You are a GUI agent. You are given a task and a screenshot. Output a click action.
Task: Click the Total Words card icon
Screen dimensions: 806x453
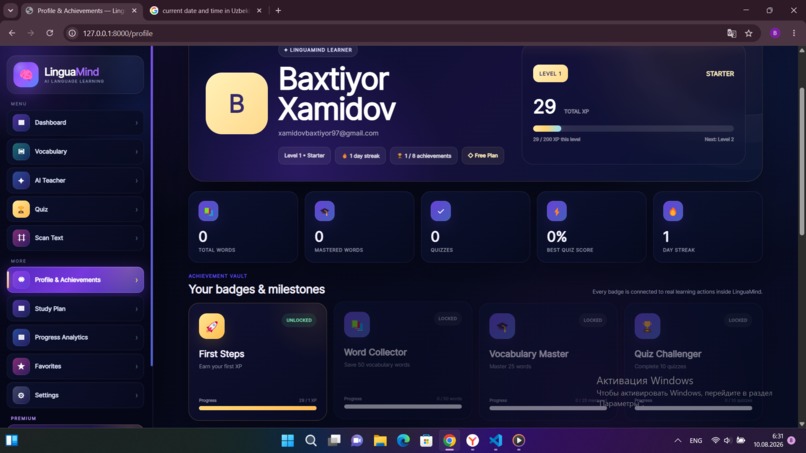click(208, 211)
